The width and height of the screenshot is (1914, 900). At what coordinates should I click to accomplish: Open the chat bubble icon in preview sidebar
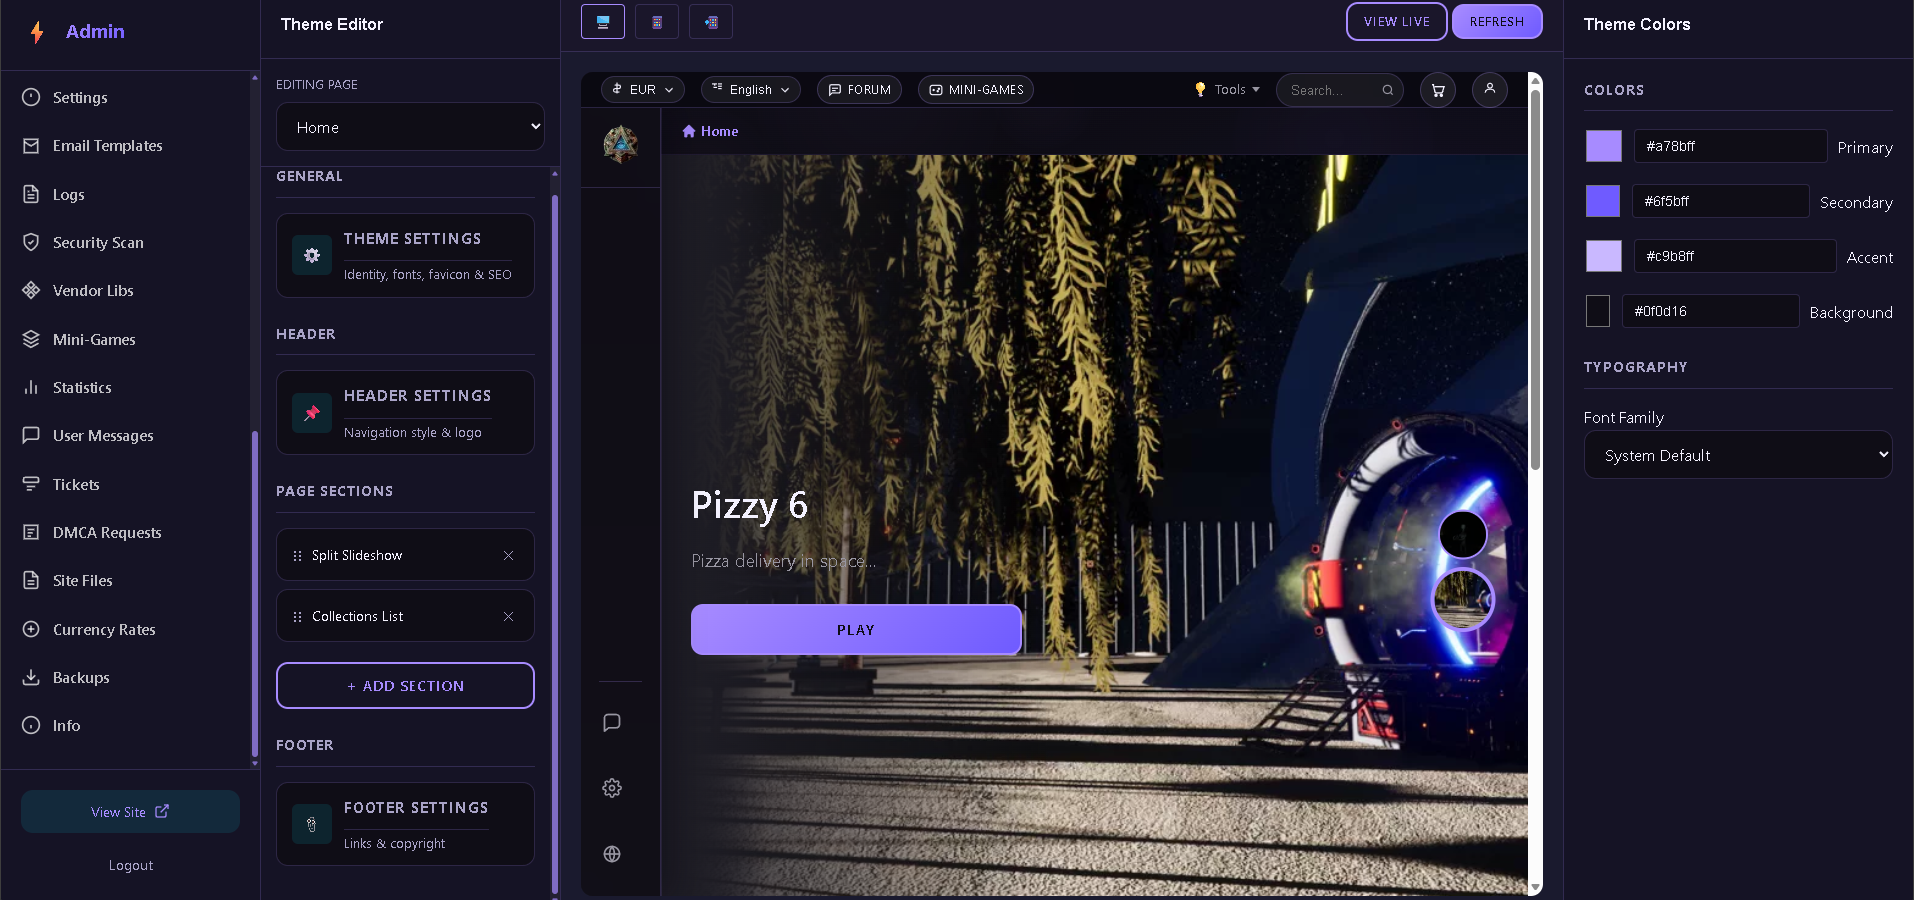[612, 722]
